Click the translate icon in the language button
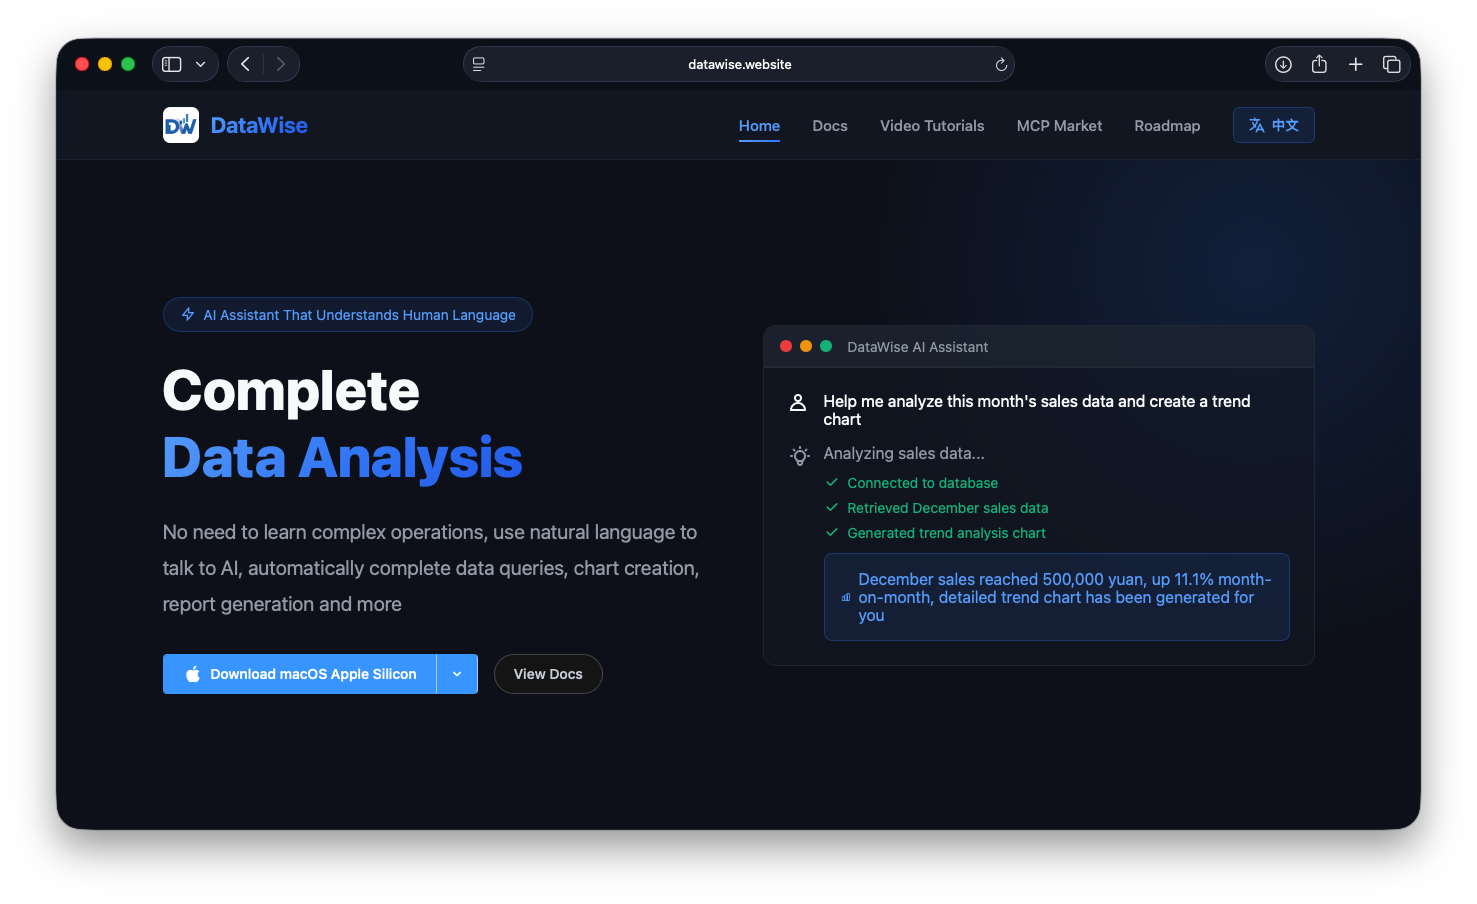The width and height of the screenshot is (1477, 904). pyautogui.click(x=1257, y=125)
